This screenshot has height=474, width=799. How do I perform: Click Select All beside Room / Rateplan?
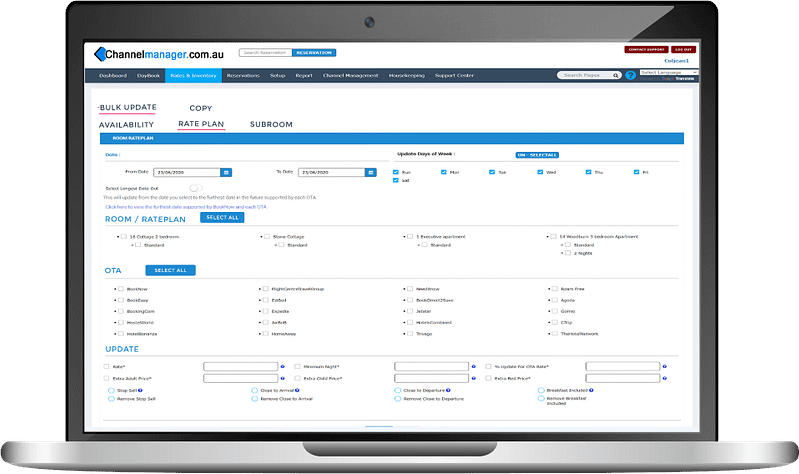pos(222,218)
